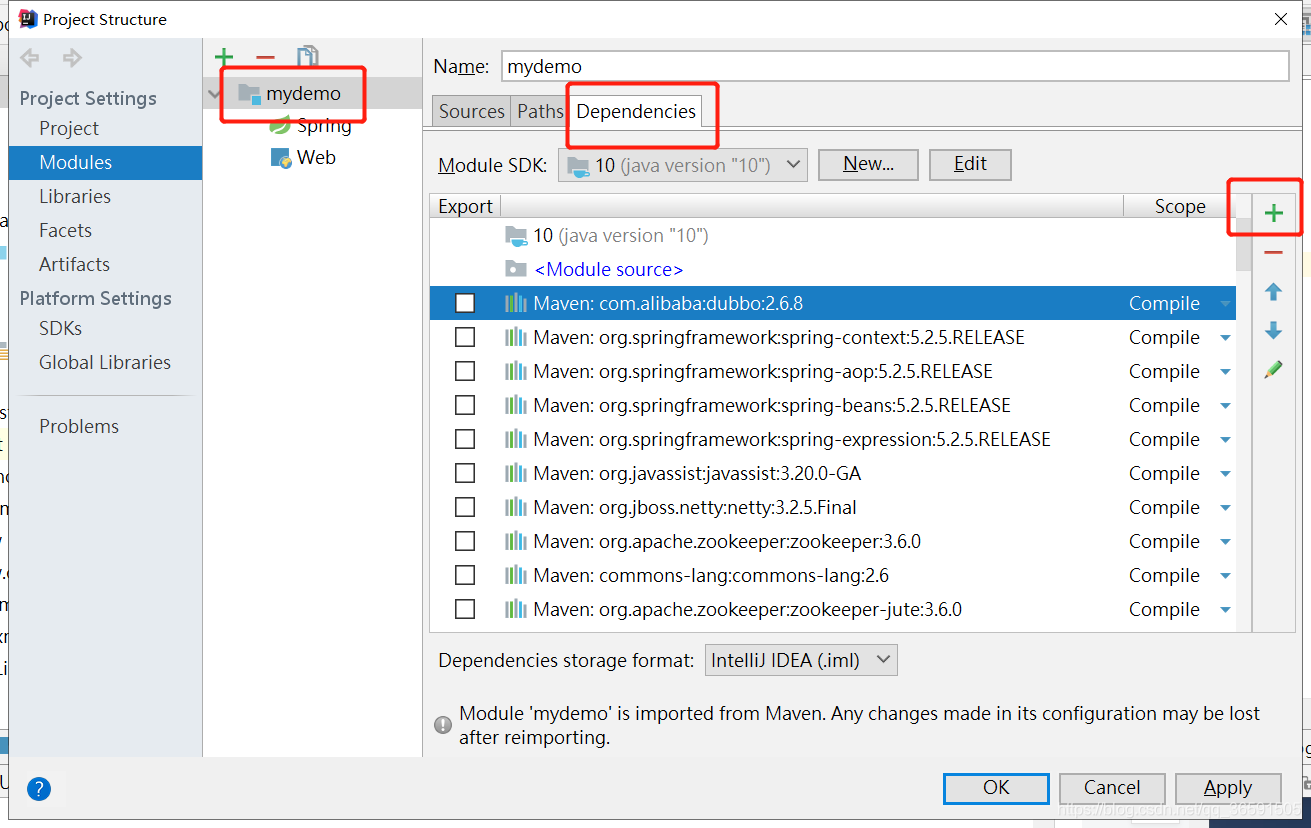Add a new module with green plus
This screenshot has width=1311, height=828.
pyautogui.click(x=224, y=57)
